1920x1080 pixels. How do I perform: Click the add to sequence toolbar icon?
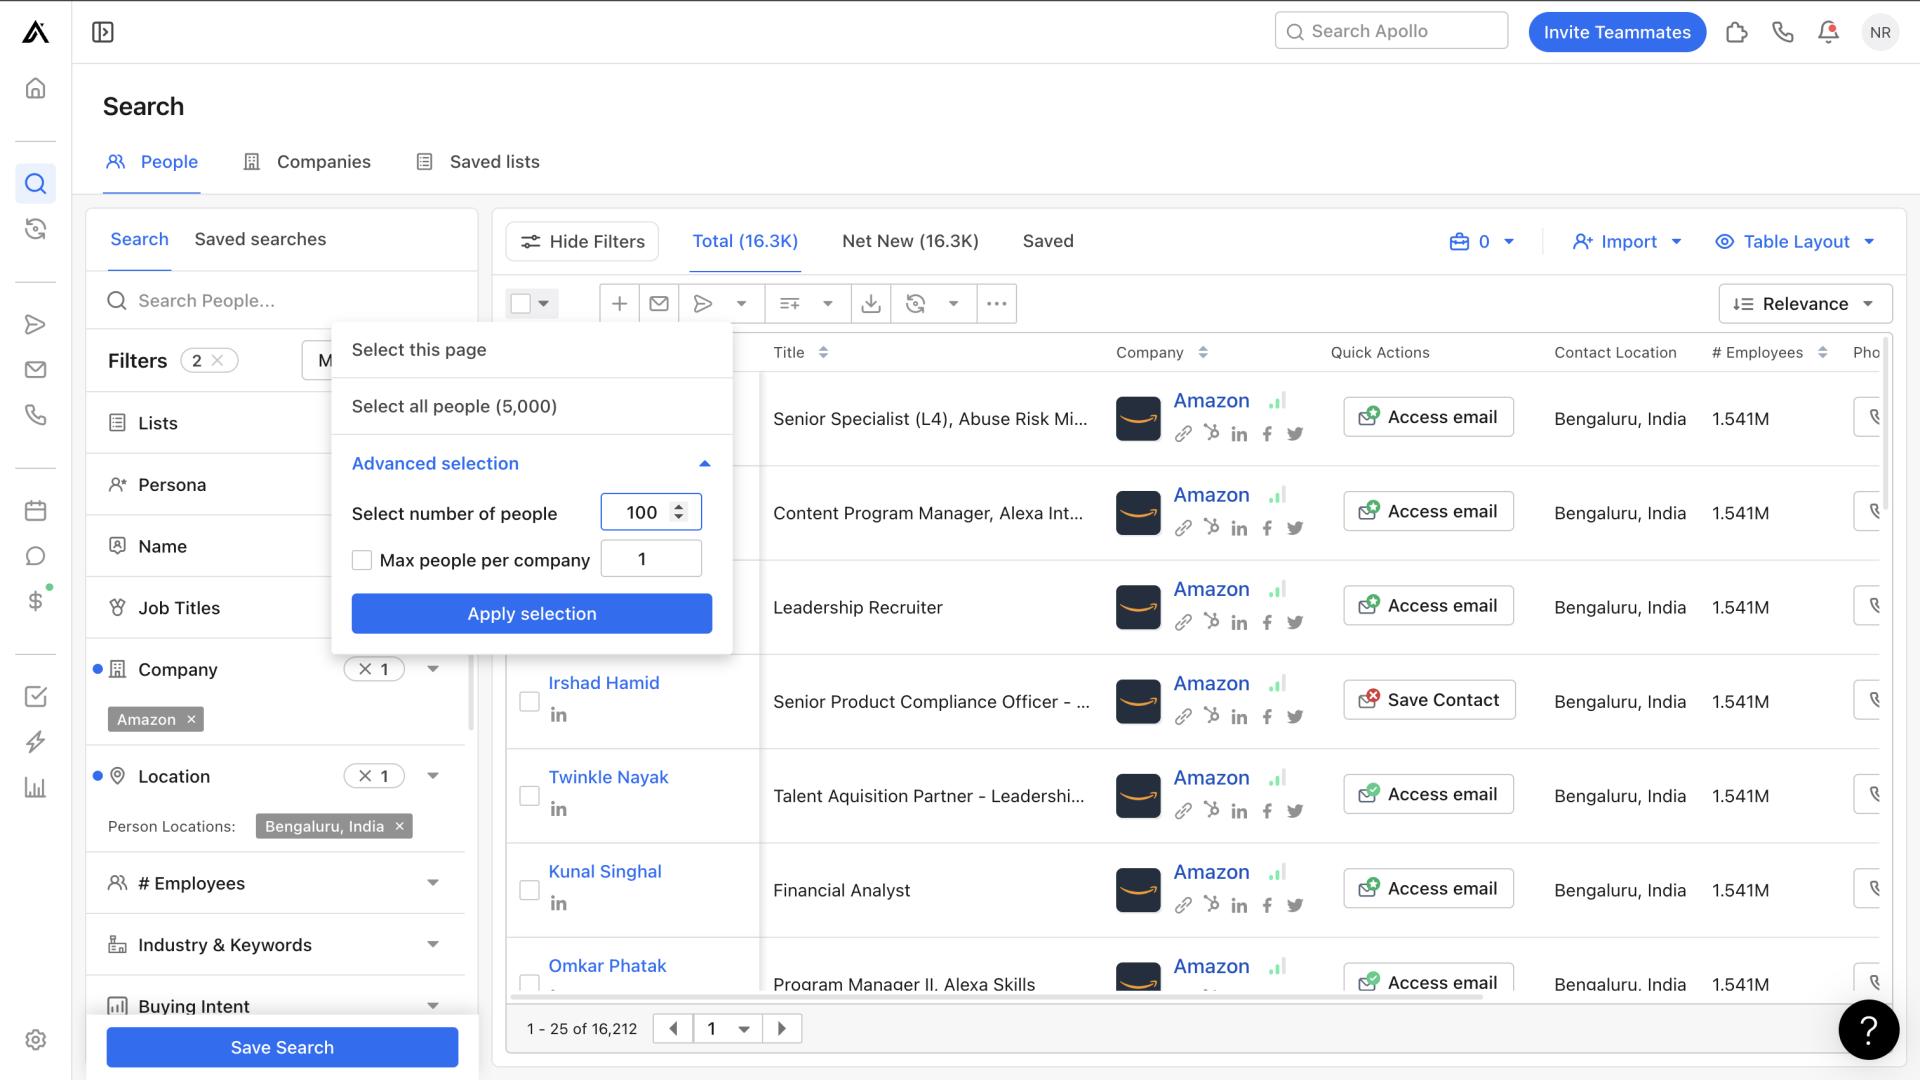tap(703, 304)
